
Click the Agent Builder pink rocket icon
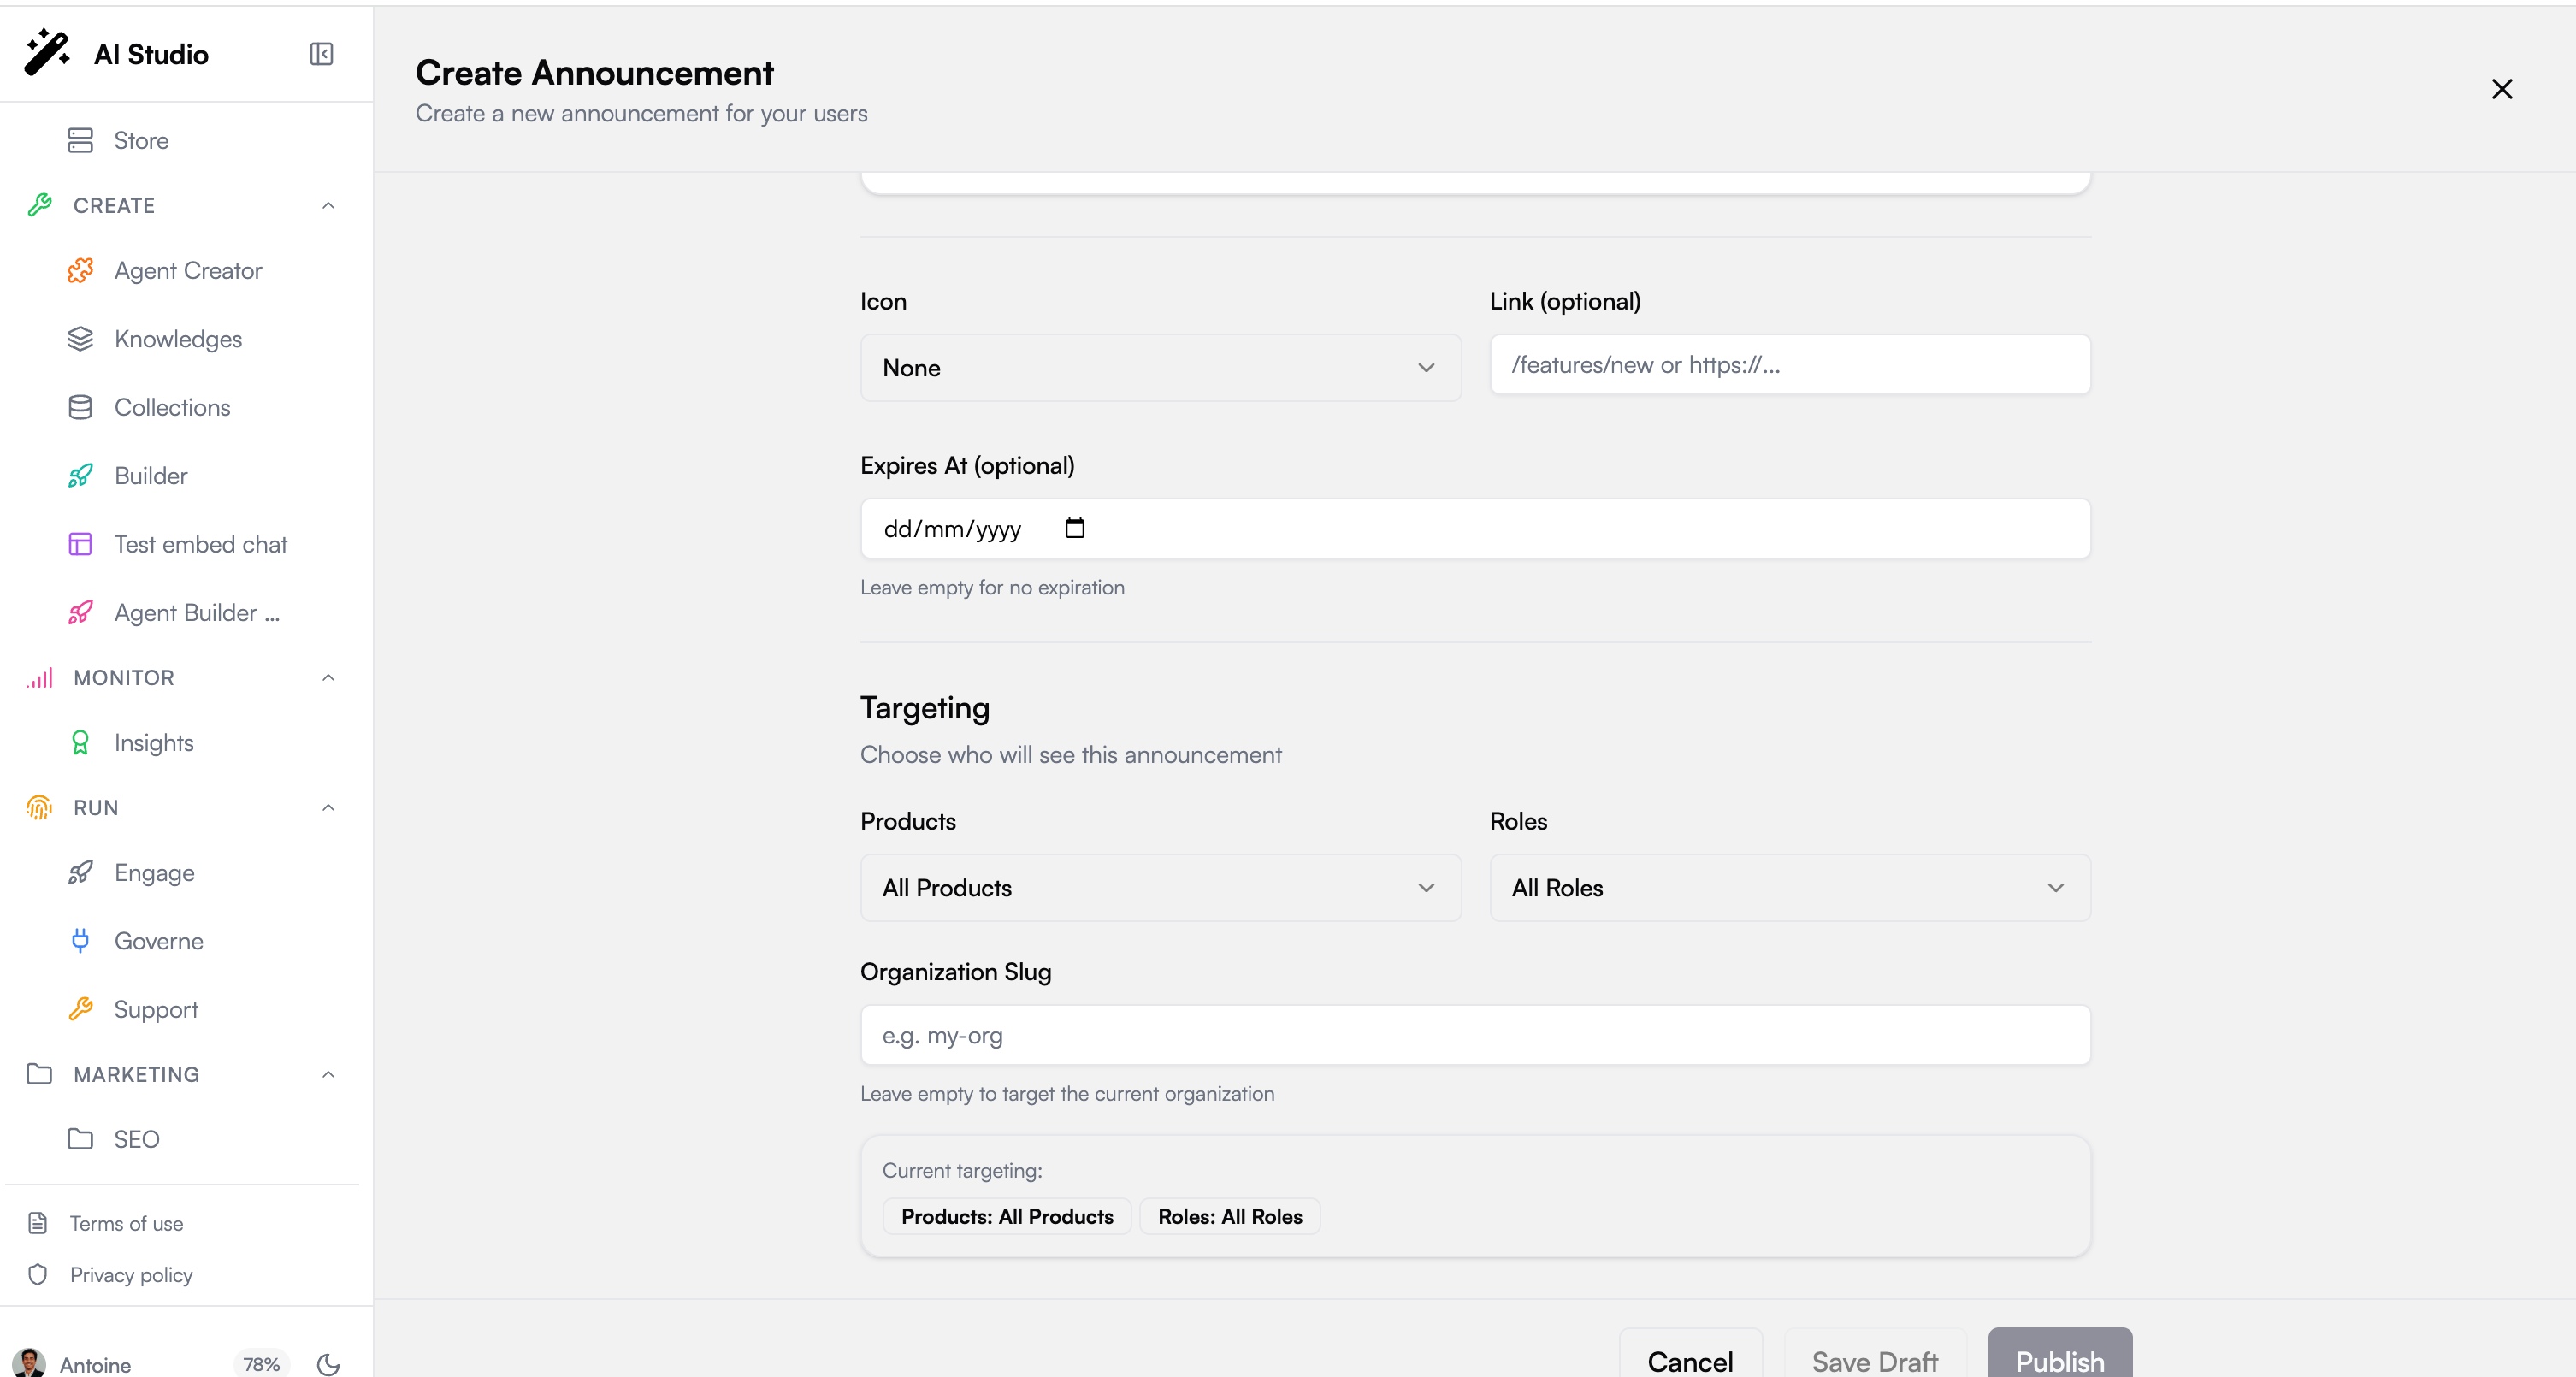click(80, 612)
